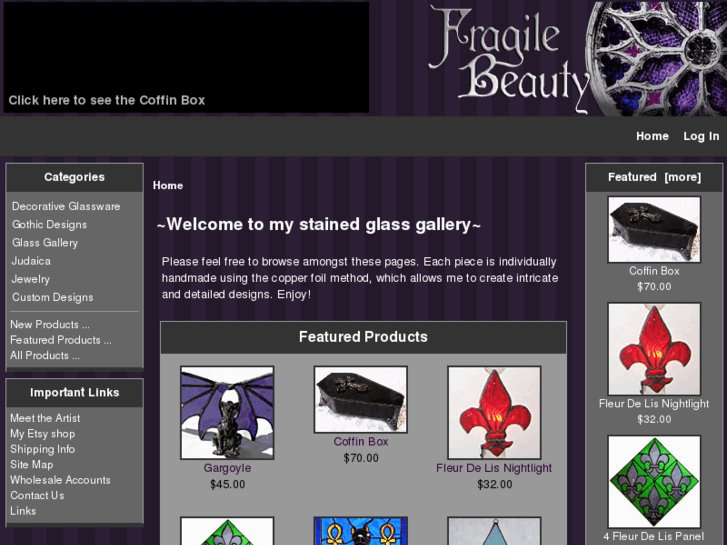Open the Gothic Designs category
This screenshot has width=727, height=545.
(49, 224)
